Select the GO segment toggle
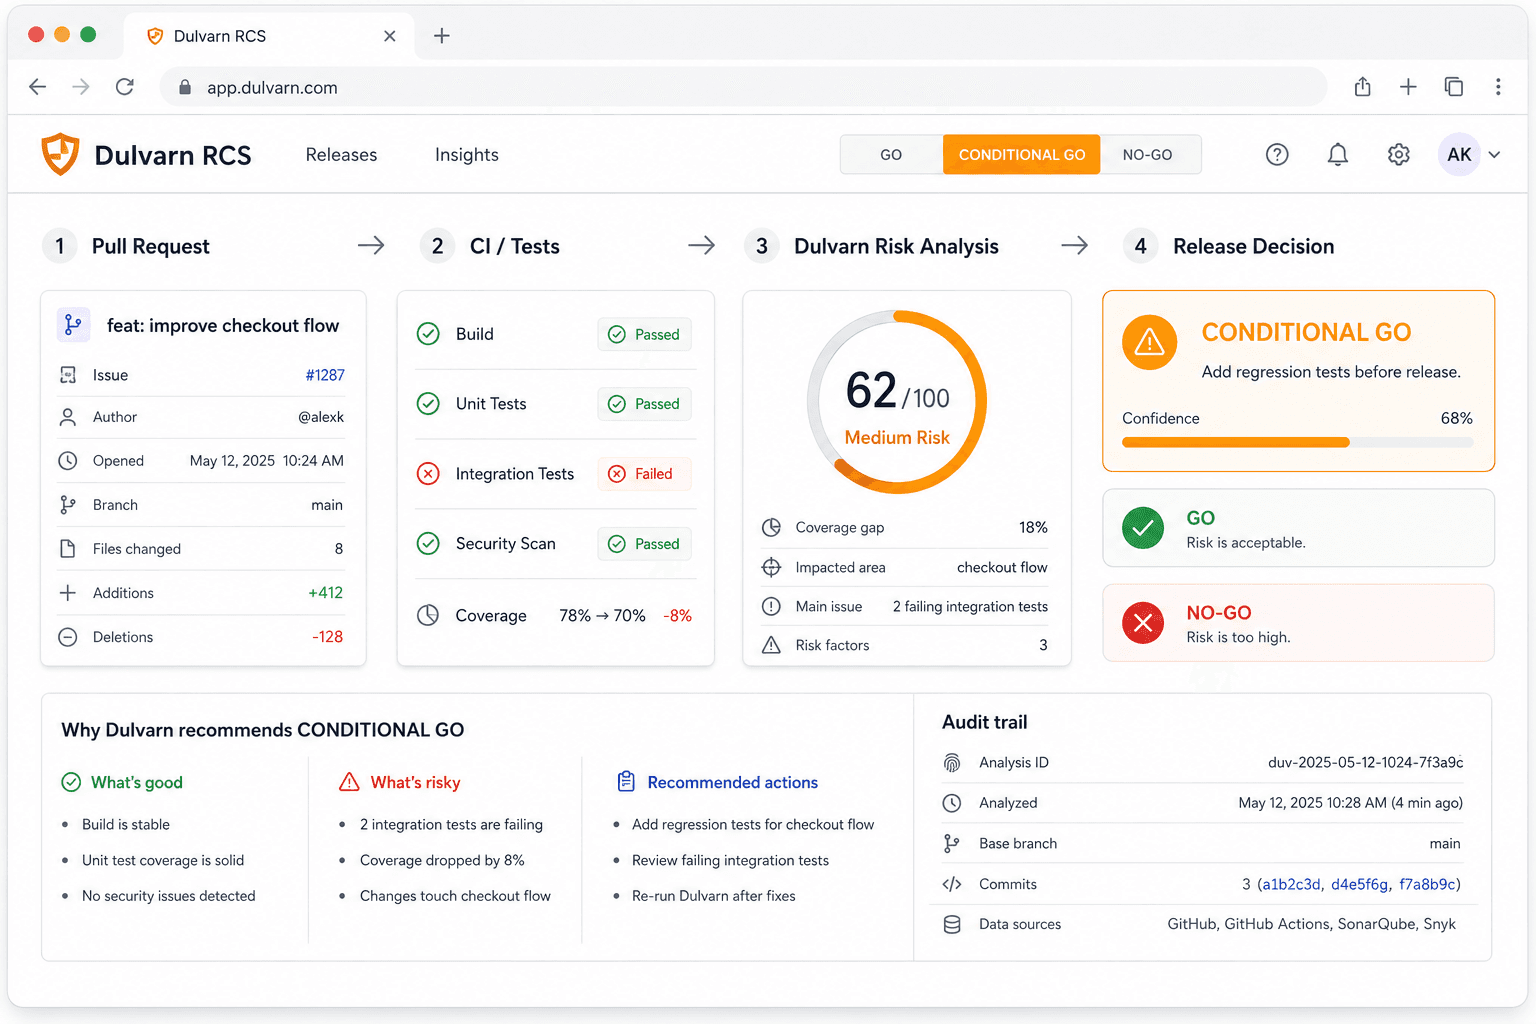The height and width of the screenshot is (1024, 1536). 891,155
